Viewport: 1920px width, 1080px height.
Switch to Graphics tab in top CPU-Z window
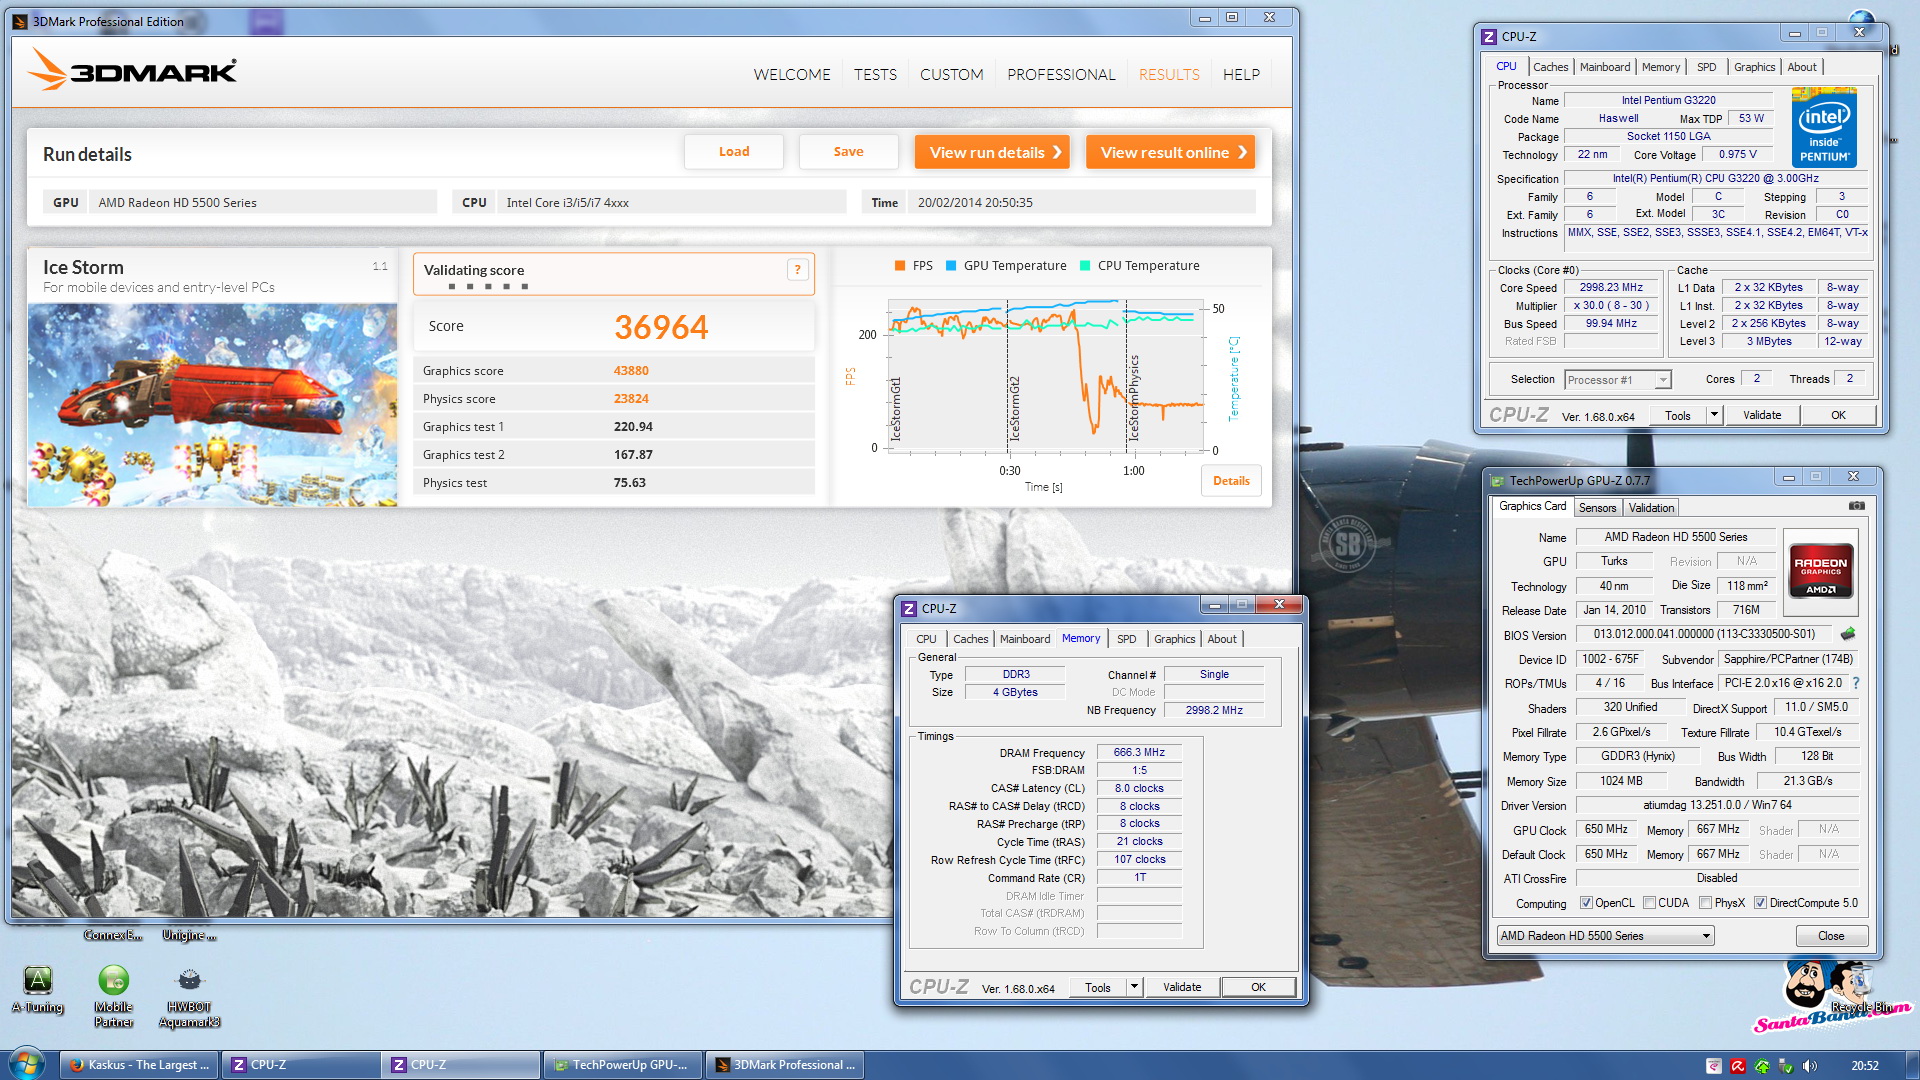(1754, 67)
